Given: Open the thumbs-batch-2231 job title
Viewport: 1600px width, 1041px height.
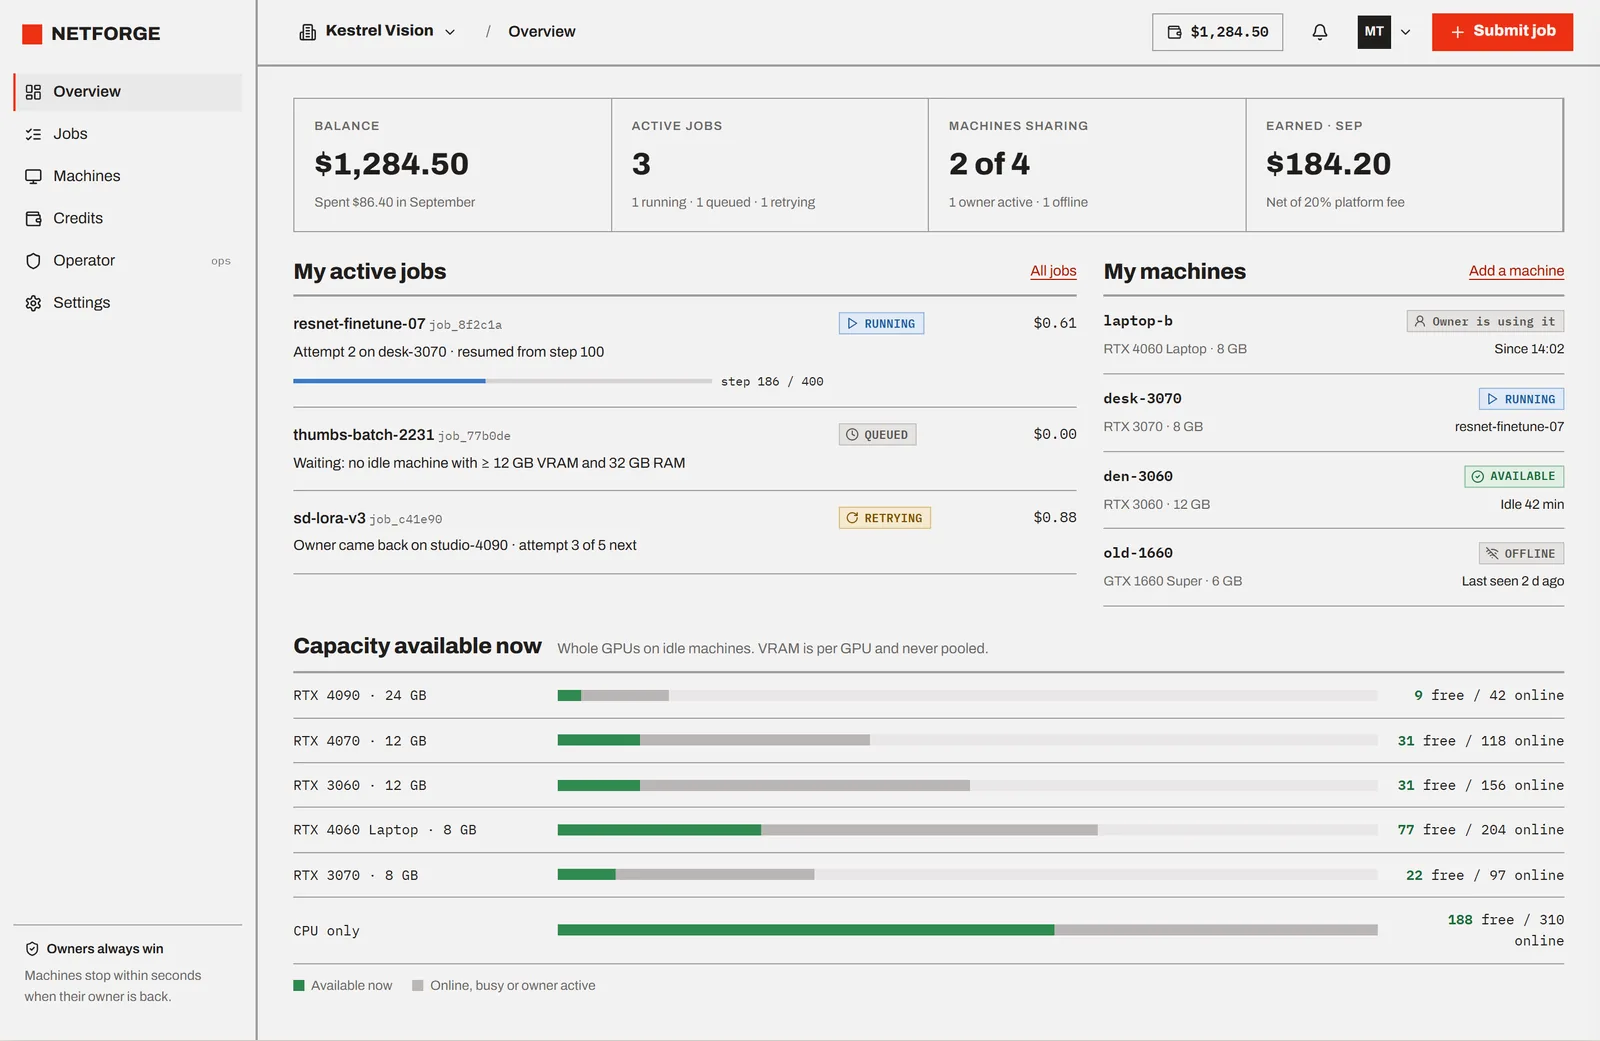Looking at the screenshot, I should [x=363, y=435].
